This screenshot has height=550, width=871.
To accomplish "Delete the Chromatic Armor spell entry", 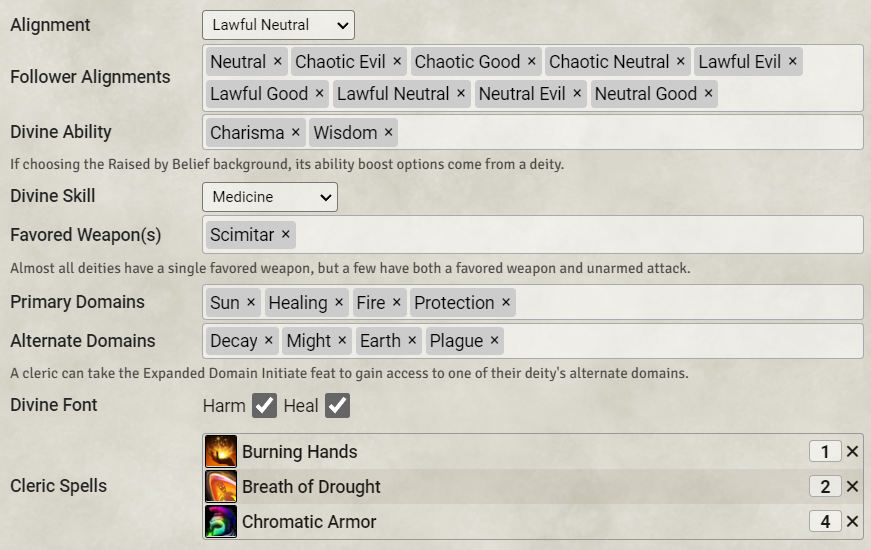I will [852, 522].
